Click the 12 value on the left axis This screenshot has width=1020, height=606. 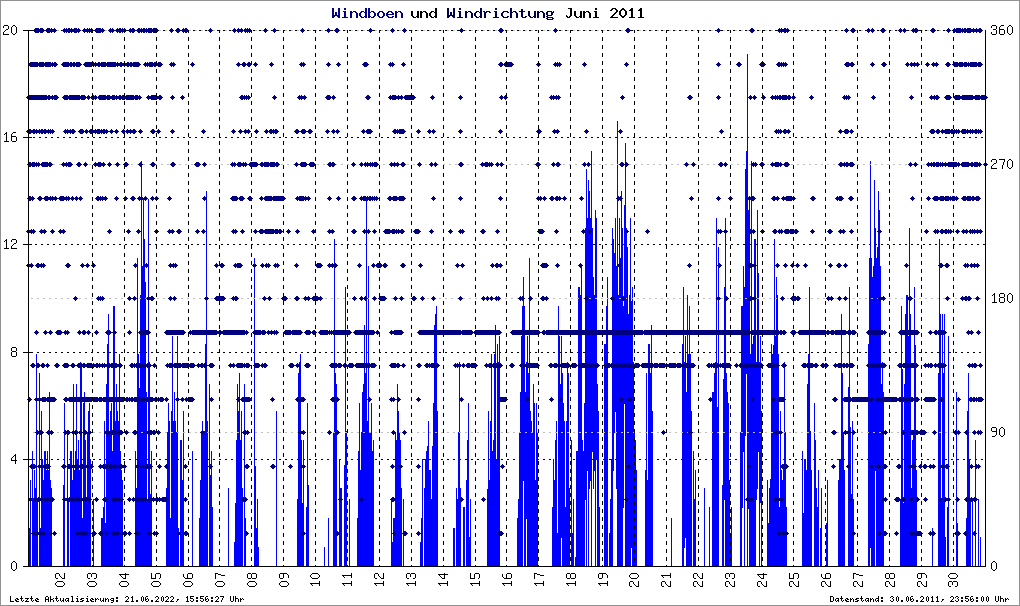tap(10, 244)
